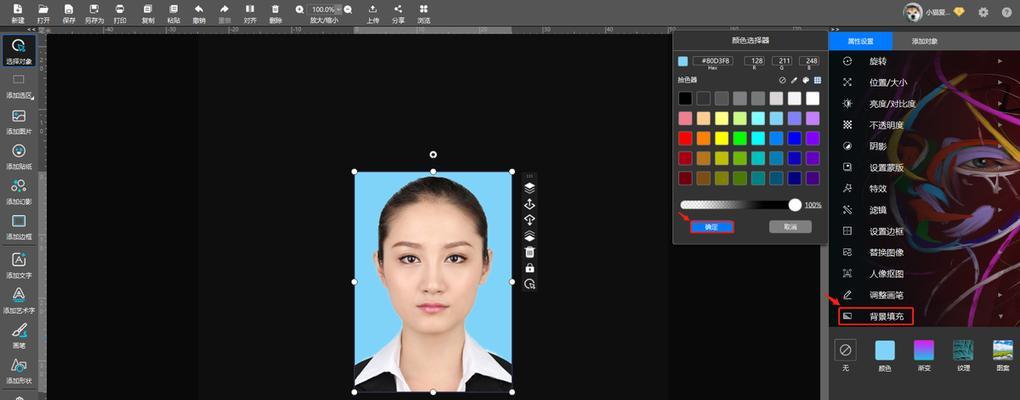This screenshot has width=1020, height=400.
Task: Switch to the 添加对象 tab
Action: pyautogui.click(x=924, y=41)
